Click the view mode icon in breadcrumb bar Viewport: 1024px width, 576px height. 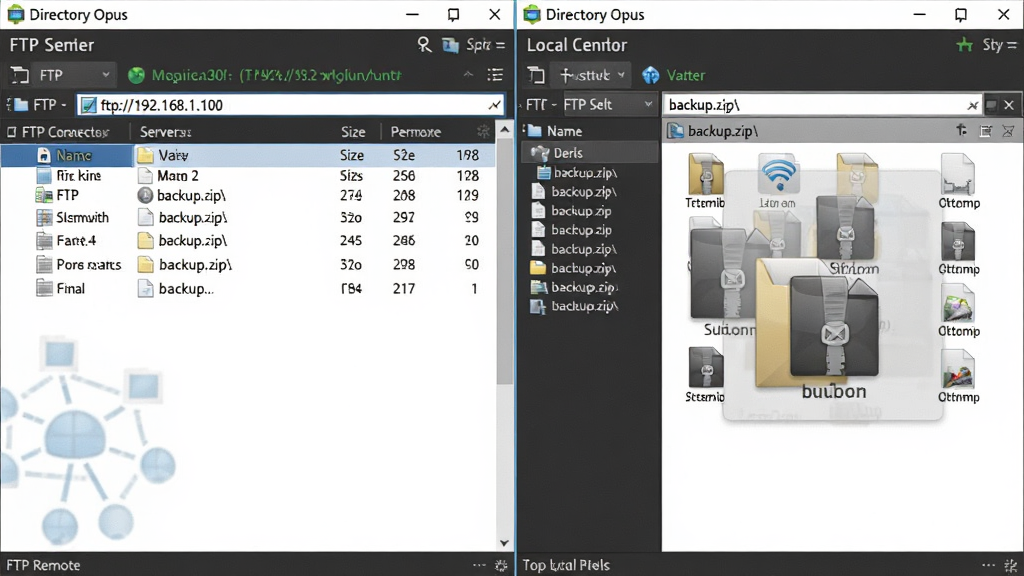985,131
